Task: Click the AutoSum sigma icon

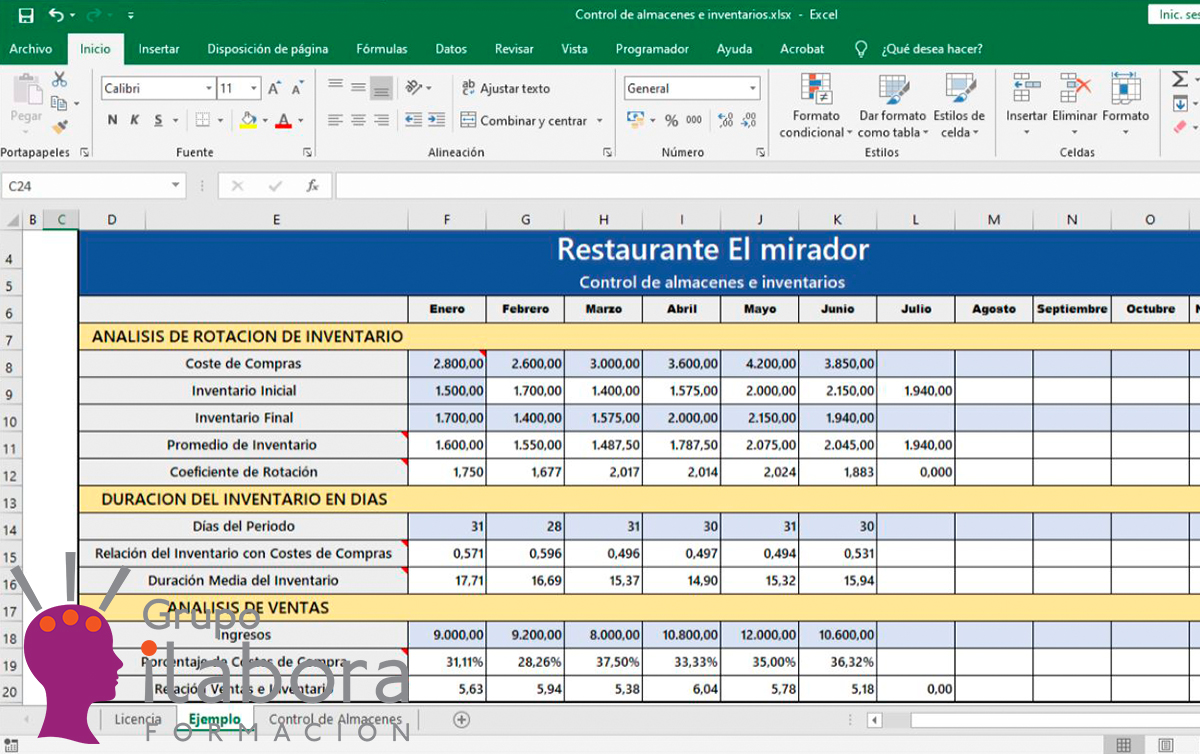Action: (x=1181, y=79)
